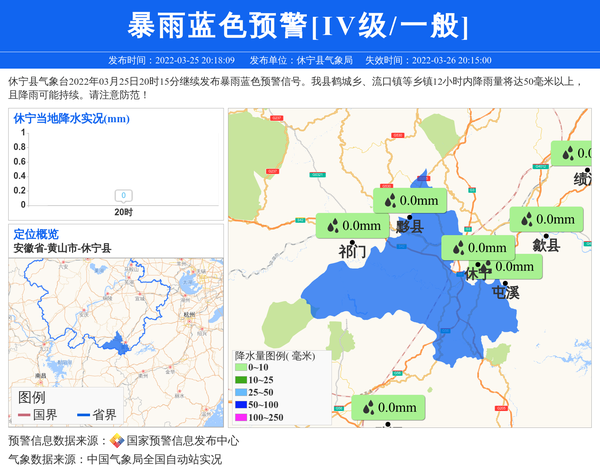The image size is (600, 471).
Task: Click the raindrop icon on 歙县 rainfall label
Action: (525, 220)
